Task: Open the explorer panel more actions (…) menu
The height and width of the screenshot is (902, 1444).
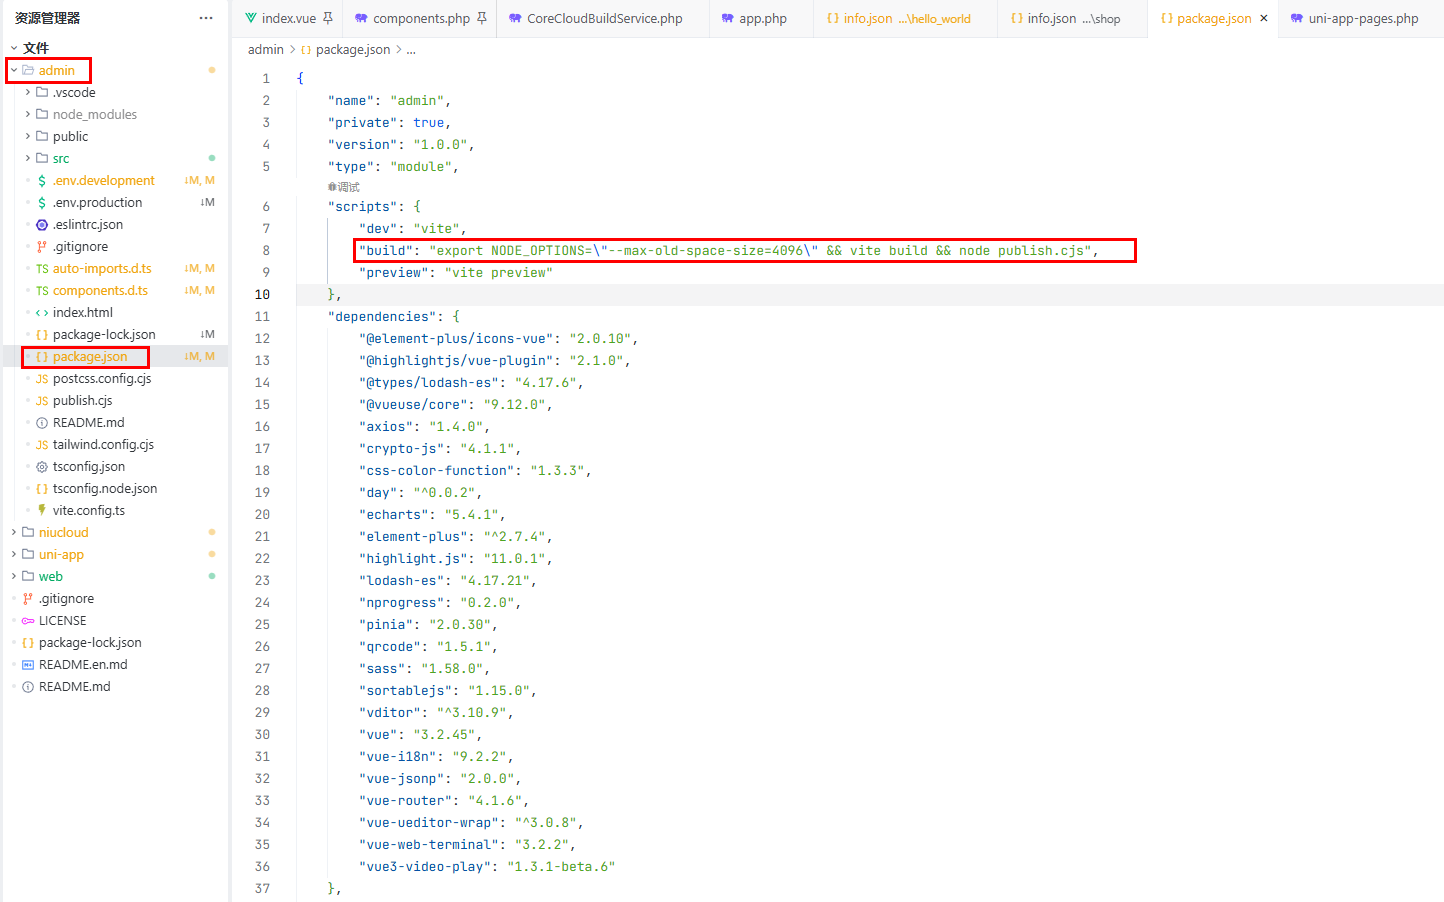Action: 206,18
